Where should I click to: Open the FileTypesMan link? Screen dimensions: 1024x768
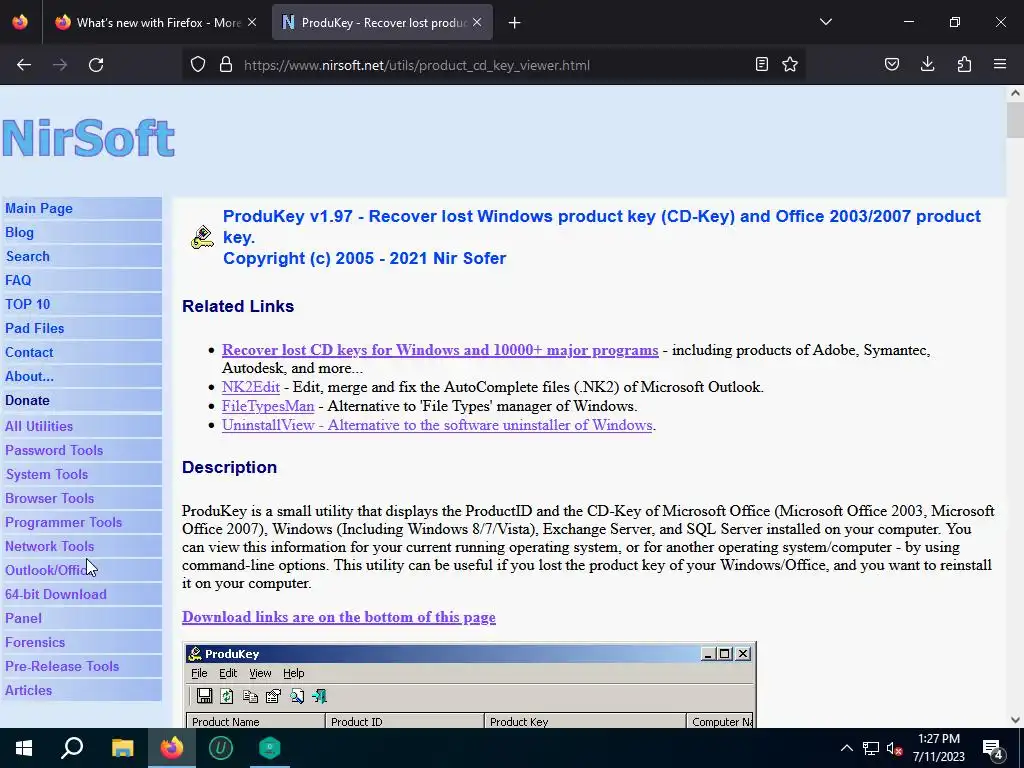point(268,406)
